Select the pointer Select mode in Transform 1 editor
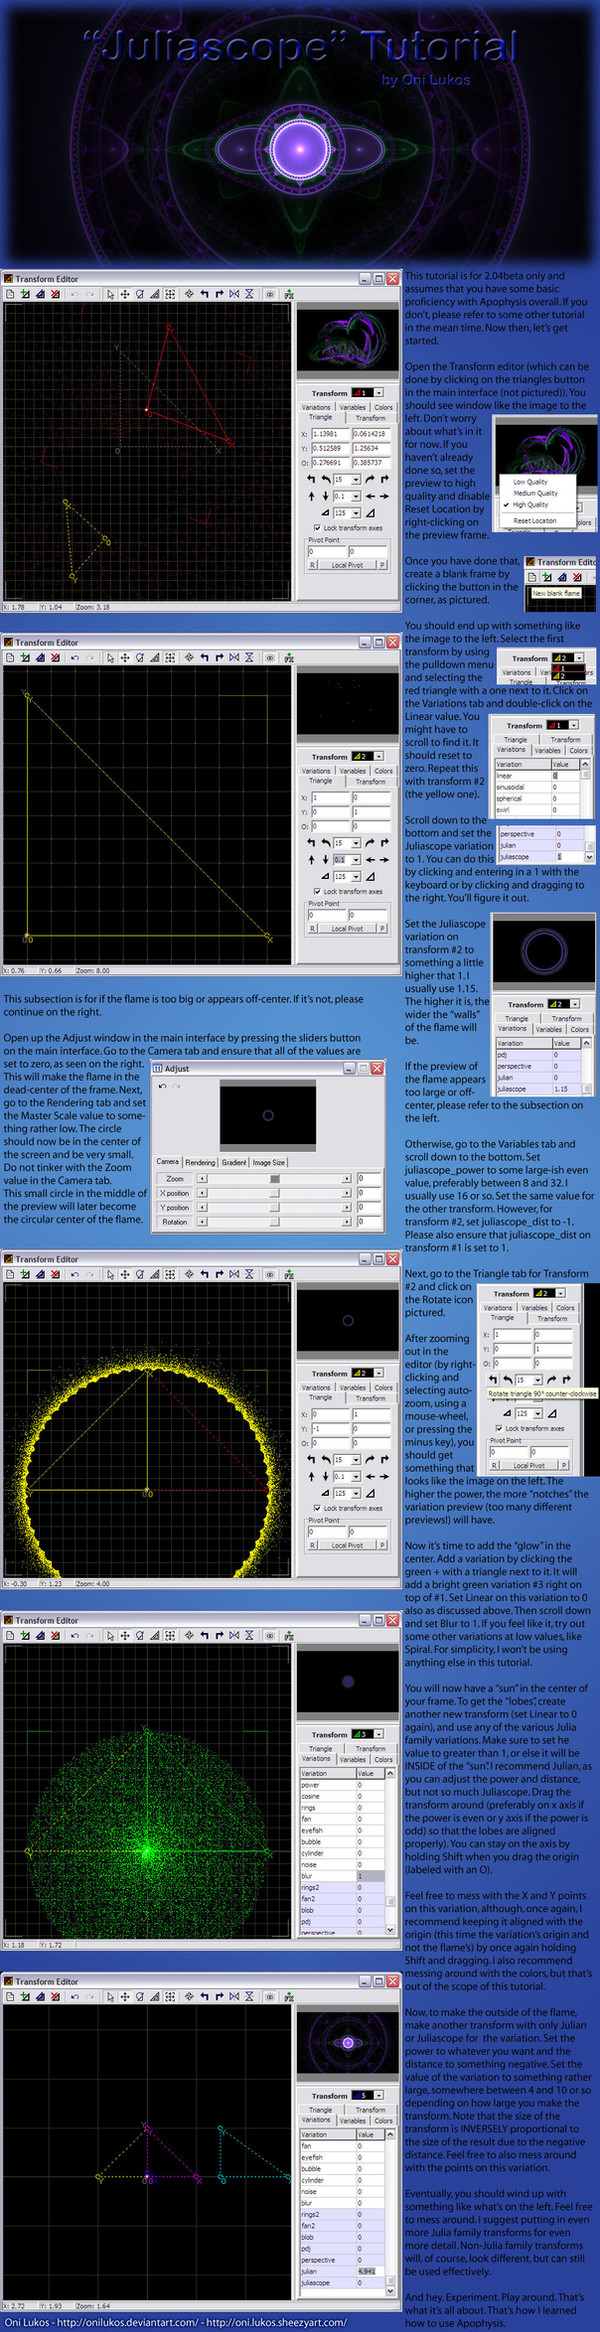 pos(110,293)
